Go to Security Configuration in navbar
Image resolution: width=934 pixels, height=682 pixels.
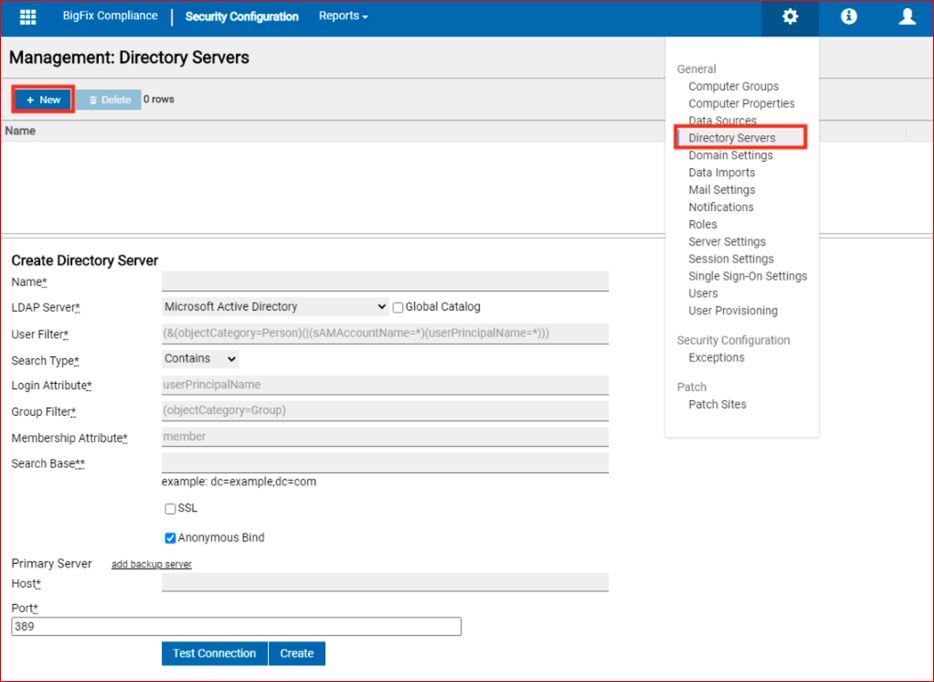(x=242, y=17)
